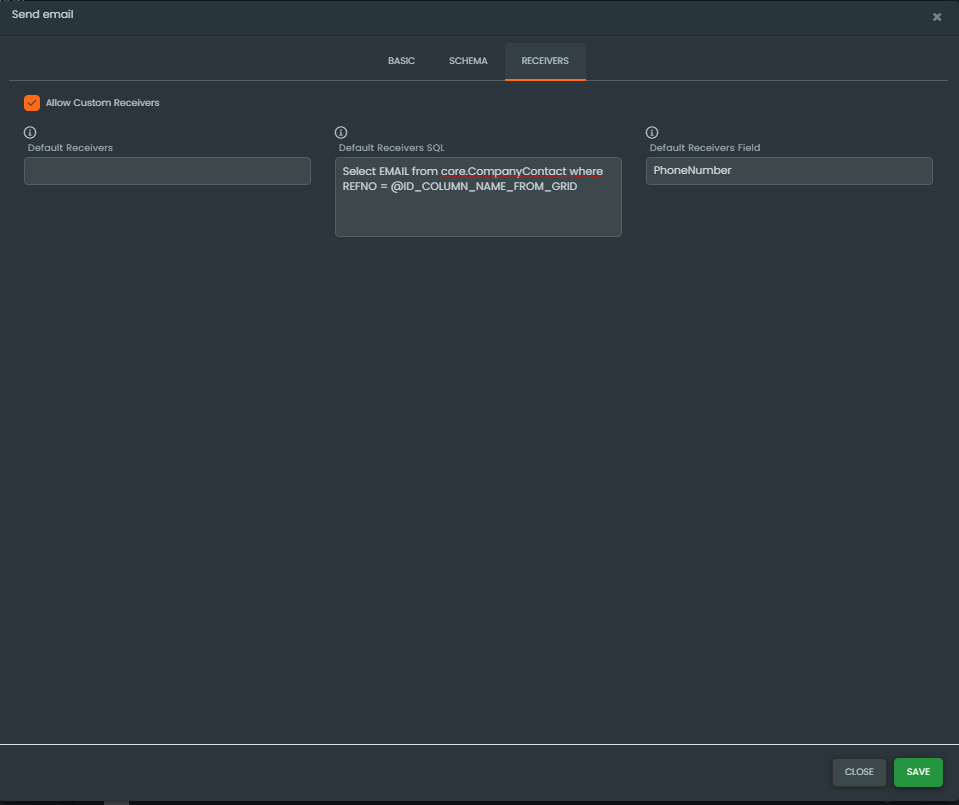The height and width of the screenshot is (805, 959).
Task: Click the CLOSE button
Action: point(859,772)
